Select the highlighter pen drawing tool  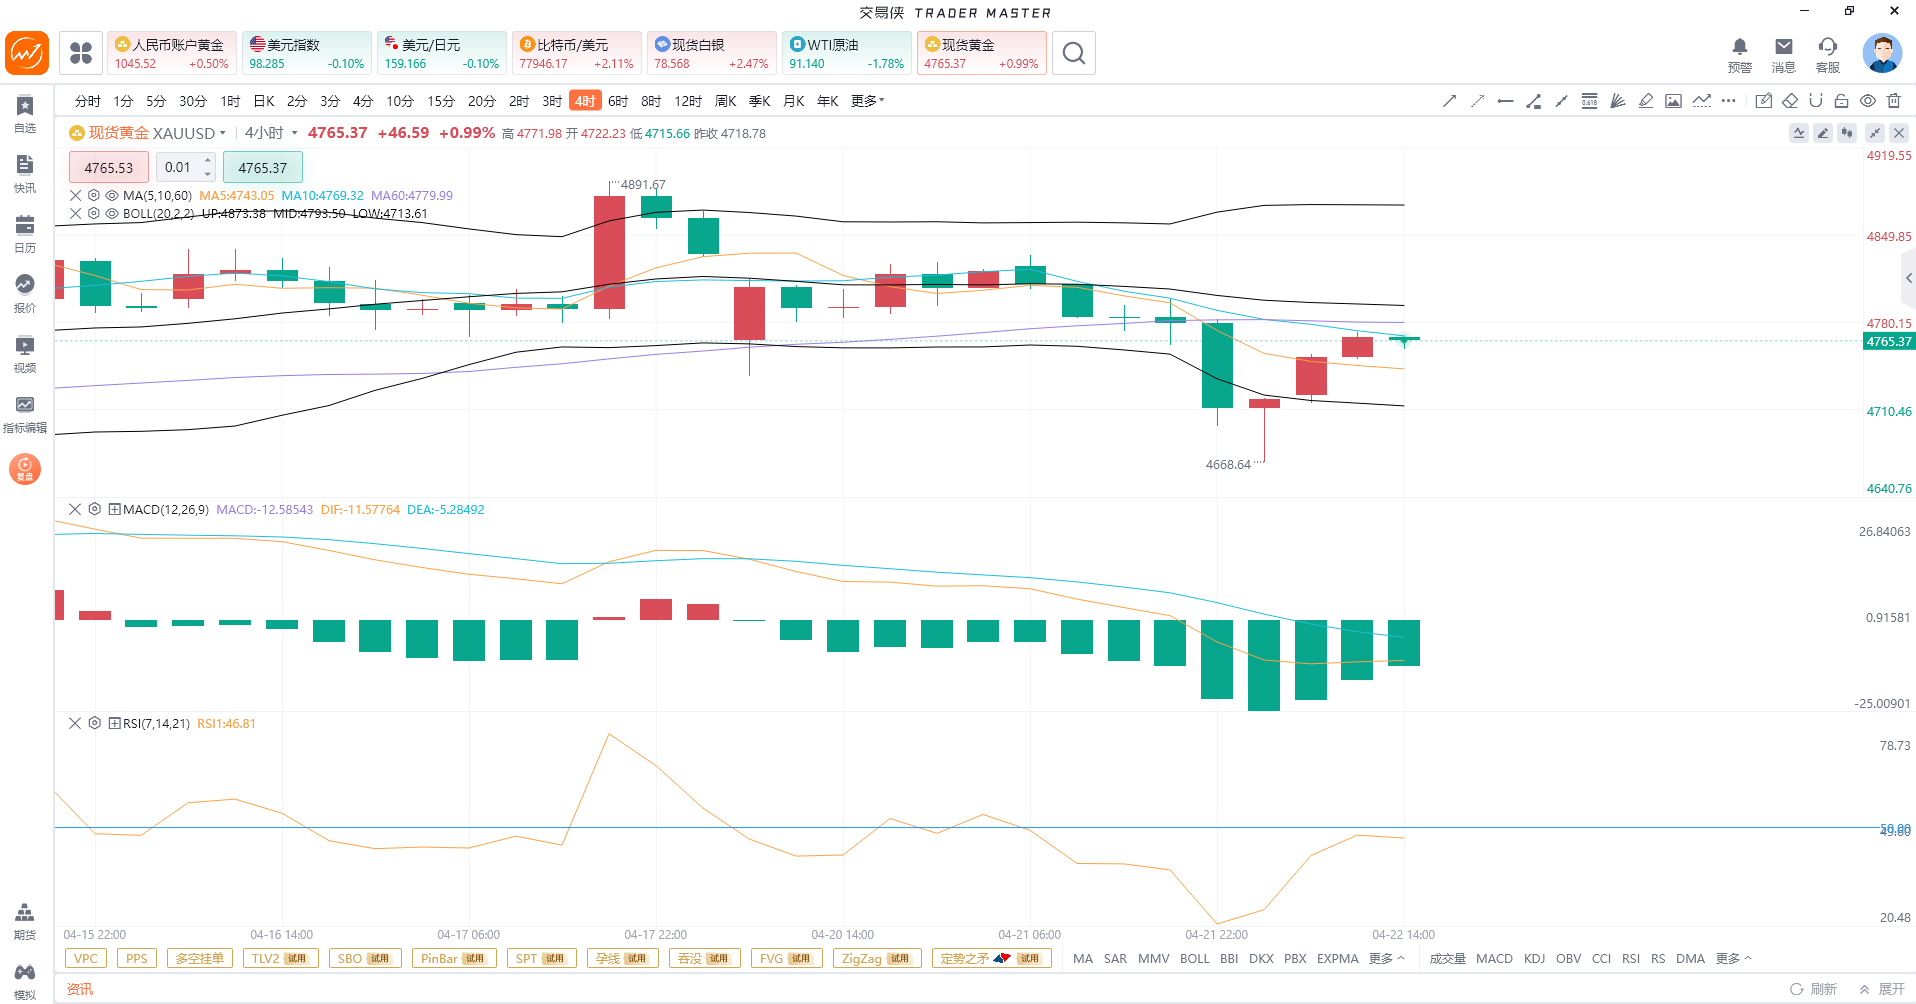pyautogui.click(x=1645, y=101)
